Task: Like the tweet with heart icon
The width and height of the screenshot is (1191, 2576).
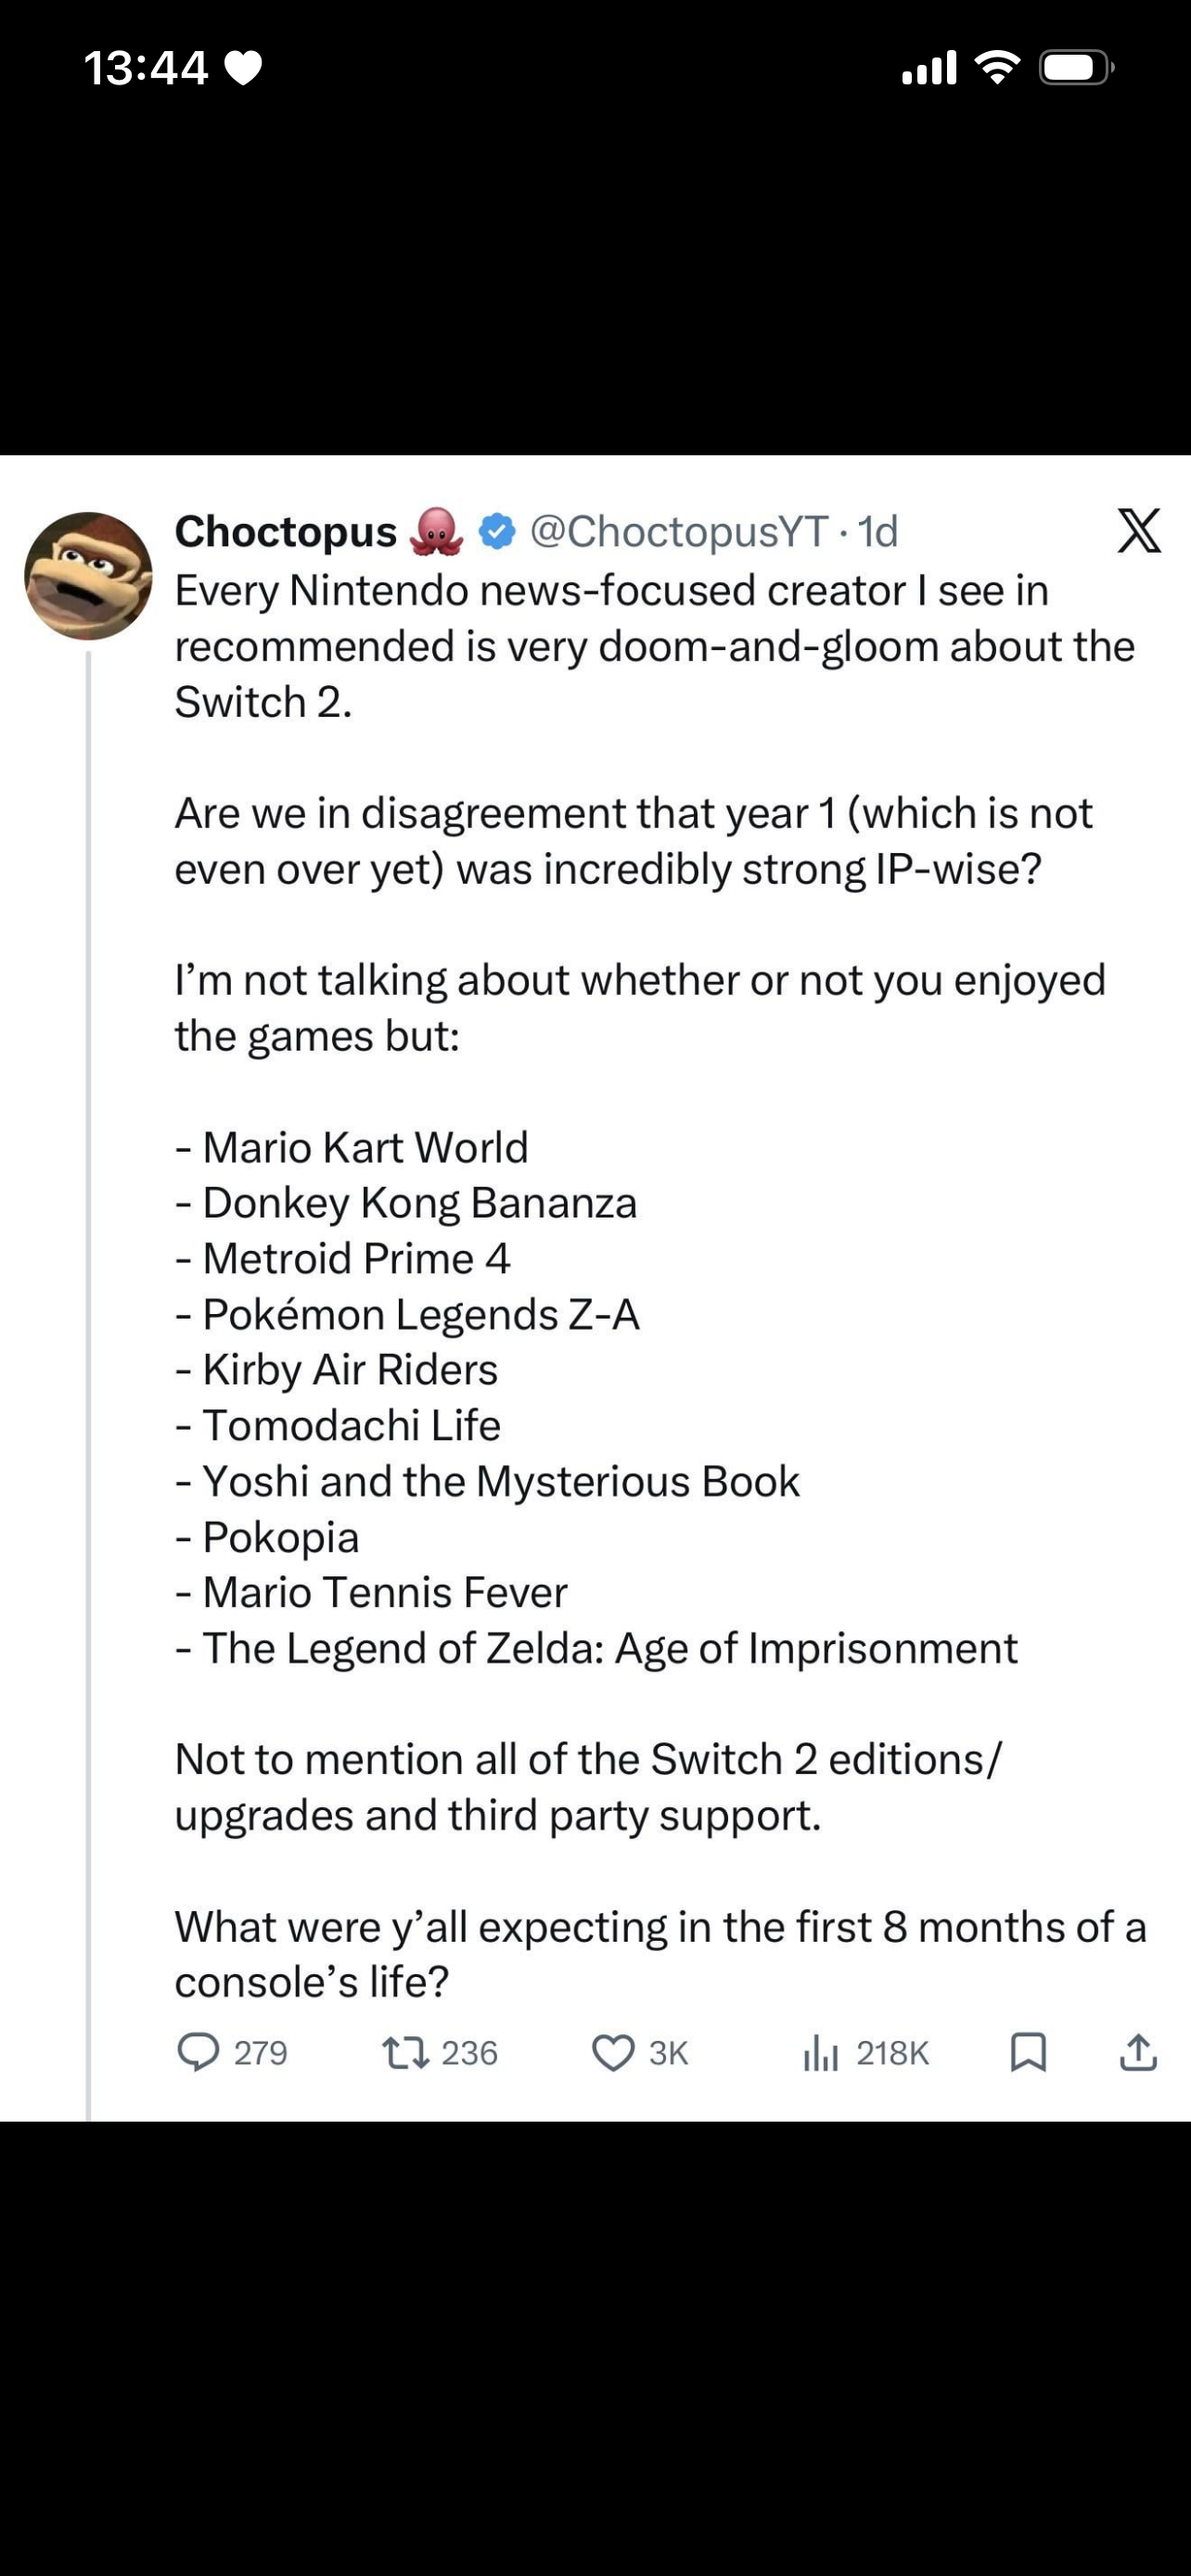Action: [613, 2053]
